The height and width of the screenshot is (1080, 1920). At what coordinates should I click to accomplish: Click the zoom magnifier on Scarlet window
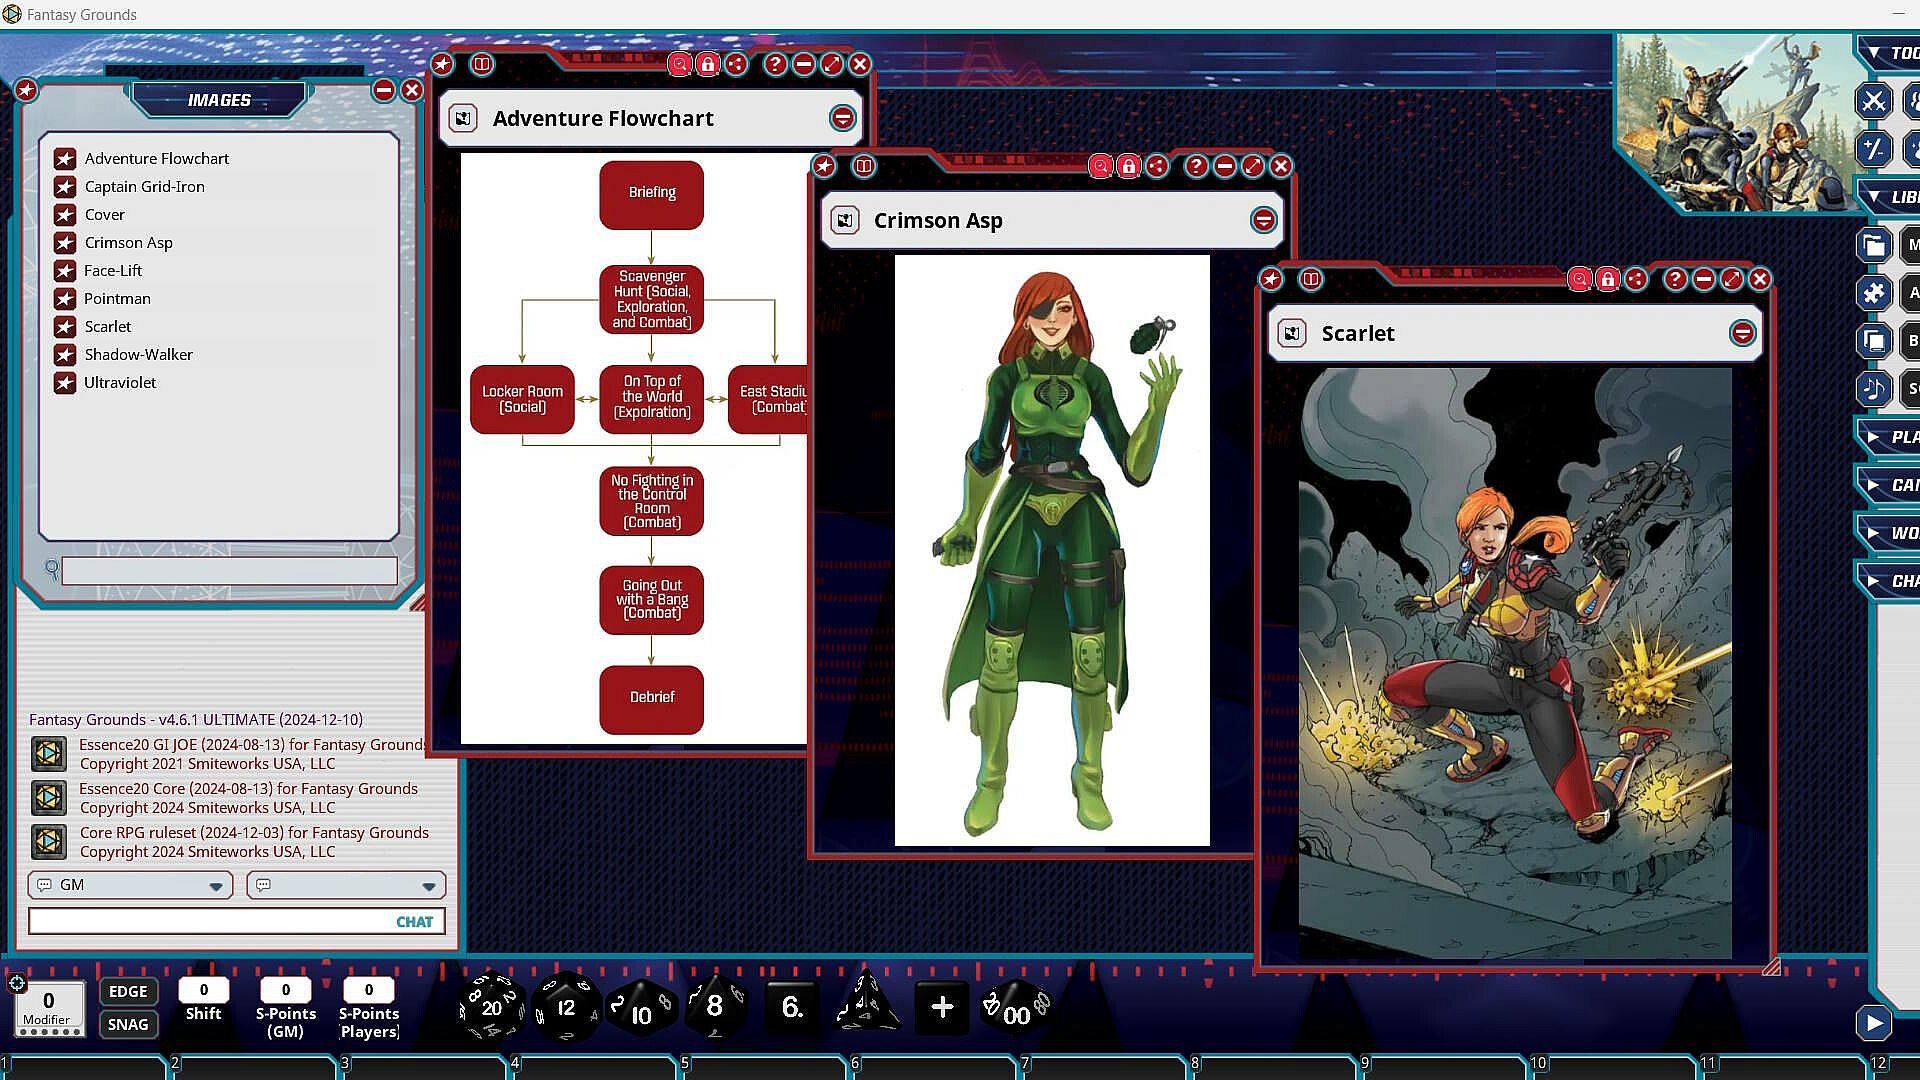pos(1579,280)
